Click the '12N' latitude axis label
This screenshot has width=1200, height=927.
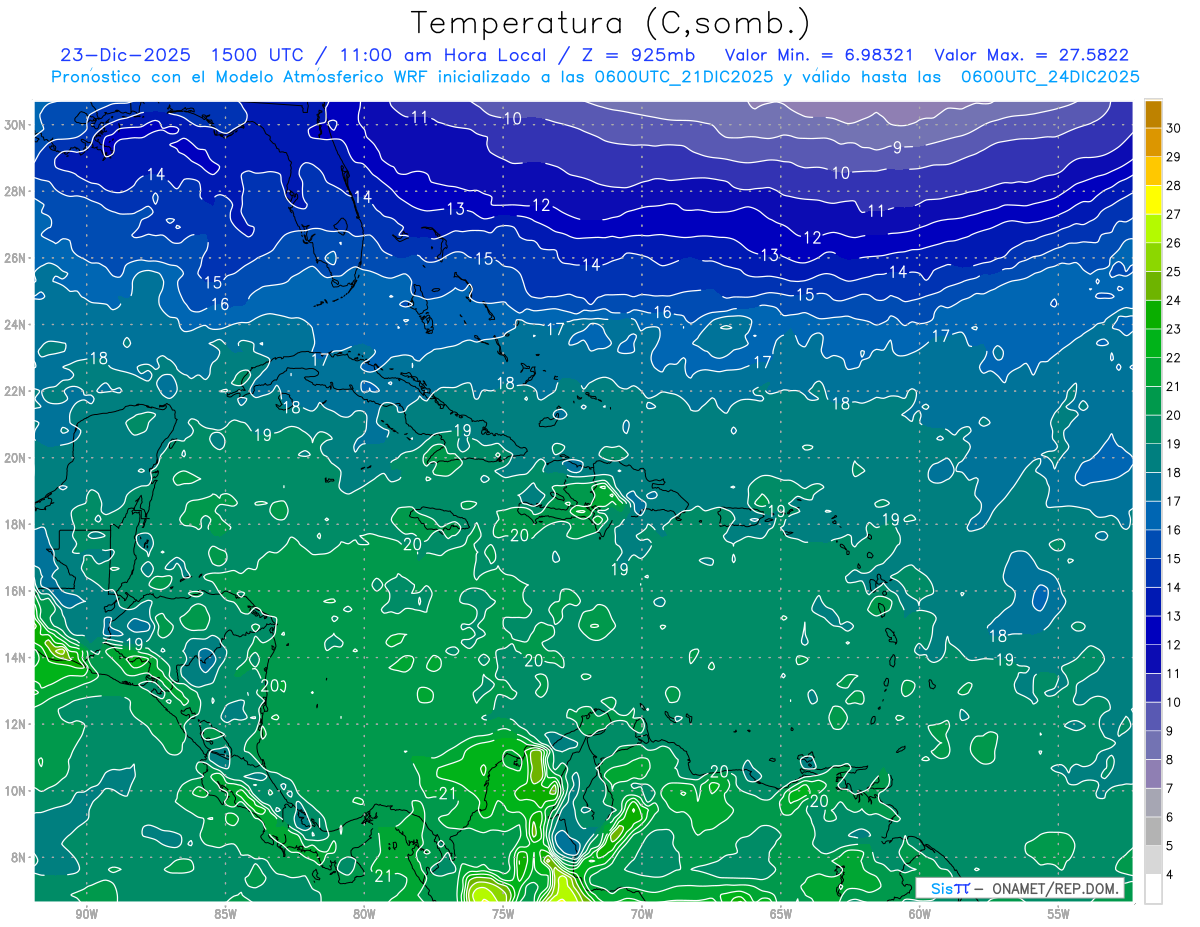pos(16,724)
